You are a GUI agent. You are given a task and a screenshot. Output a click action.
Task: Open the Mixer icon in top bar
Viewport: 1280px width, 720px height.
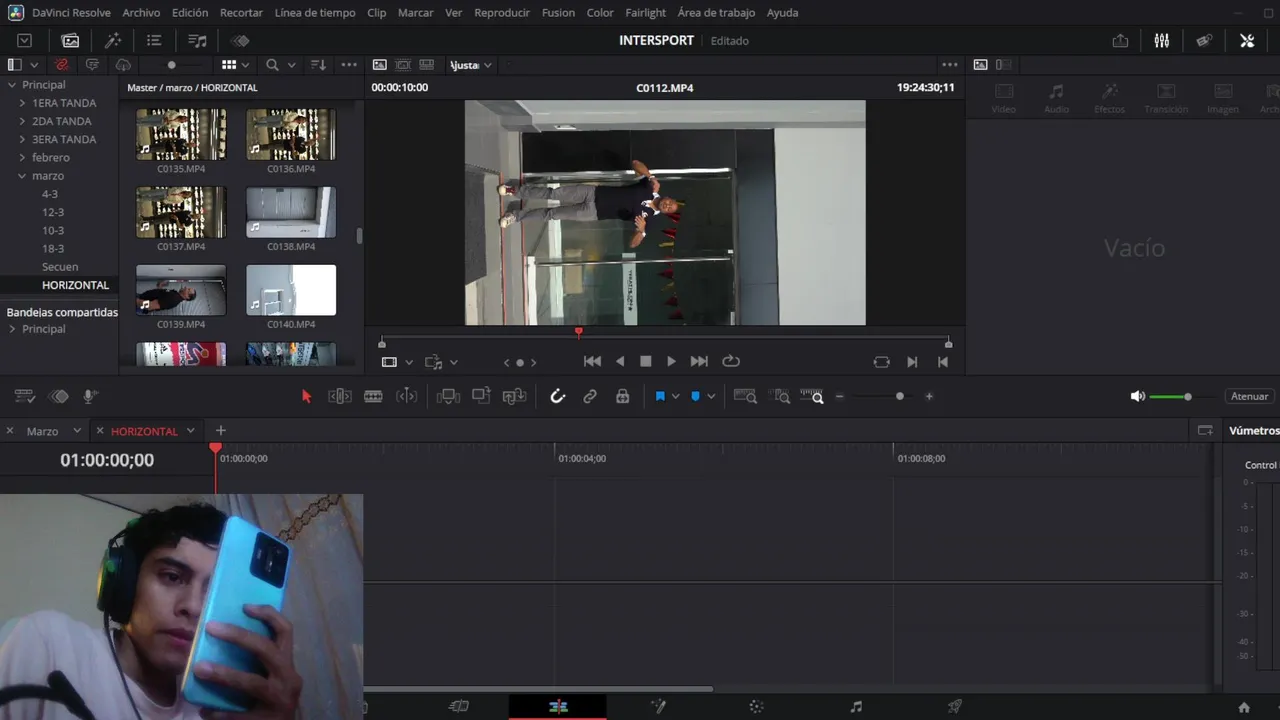1162,40
